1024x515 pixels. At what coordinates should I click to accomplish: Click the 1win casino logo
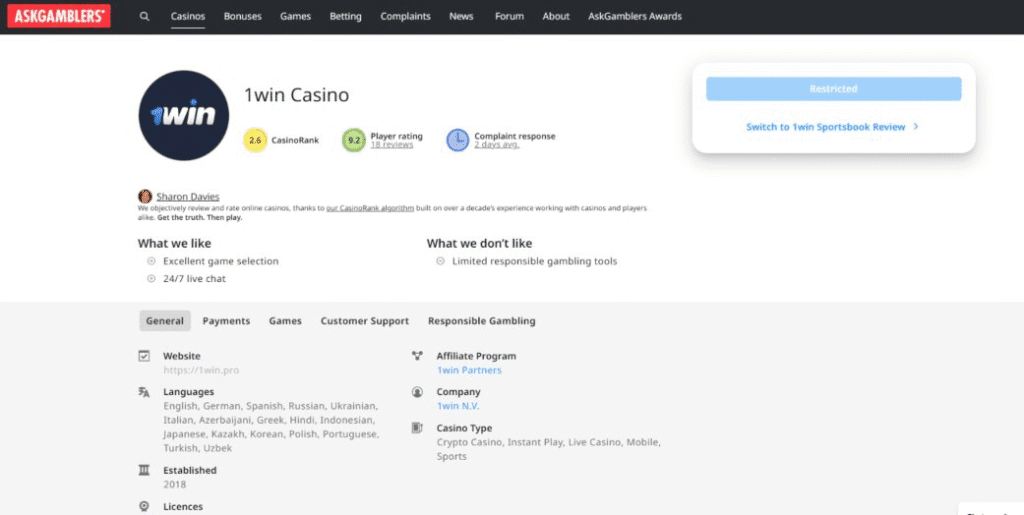click(x=183, y=115)
